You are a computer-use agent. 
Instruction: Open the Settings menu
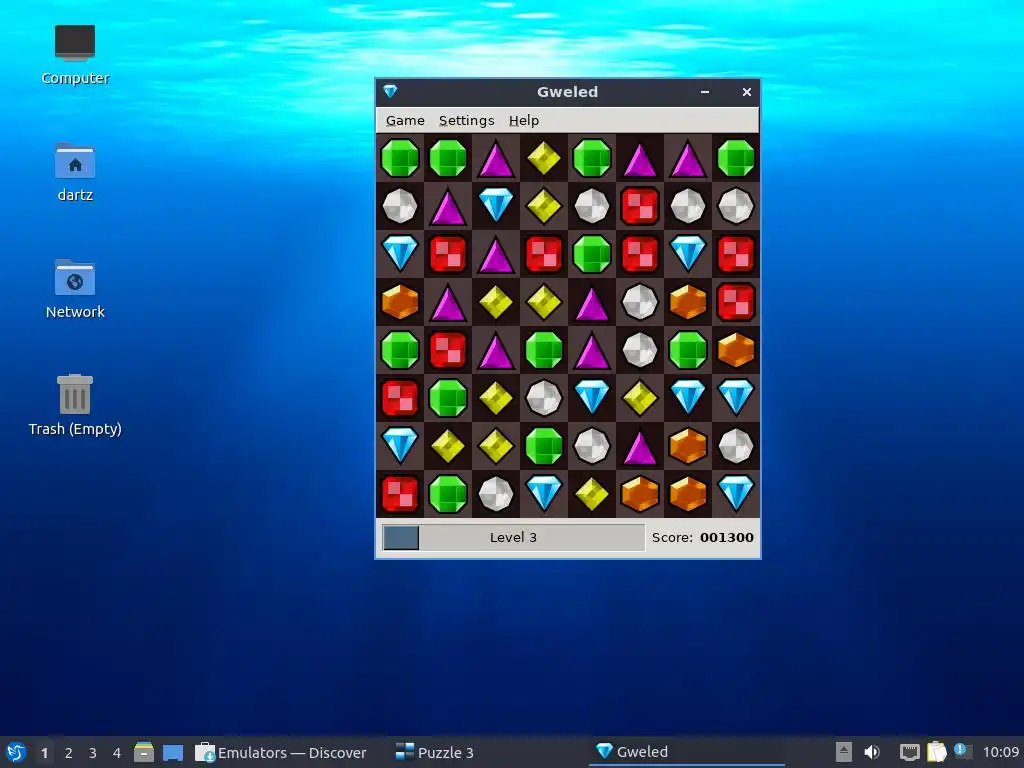pyautogui.click(x=466, y=120)
